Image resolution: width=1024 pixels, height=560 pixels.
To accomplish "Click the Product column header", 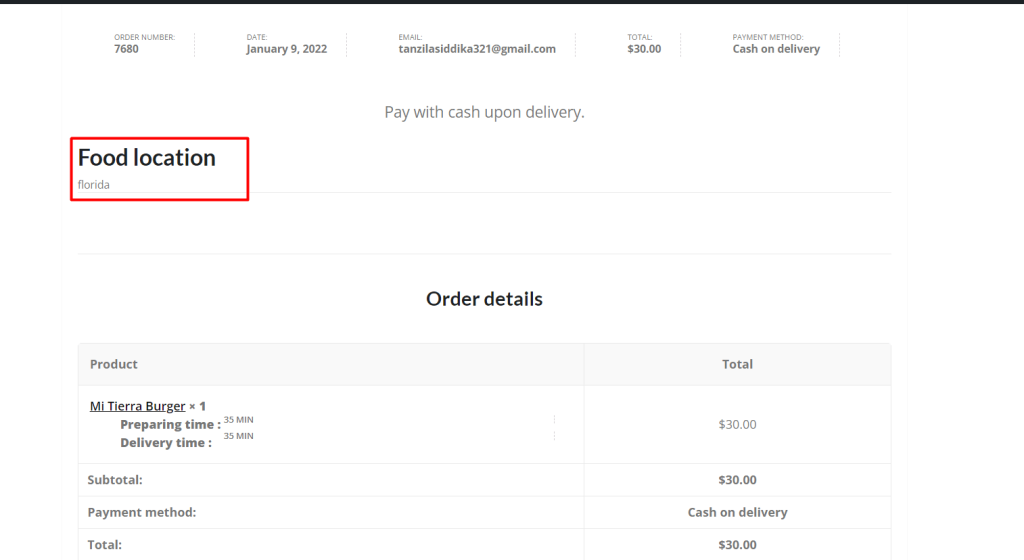I will click(x=114, y=364).
